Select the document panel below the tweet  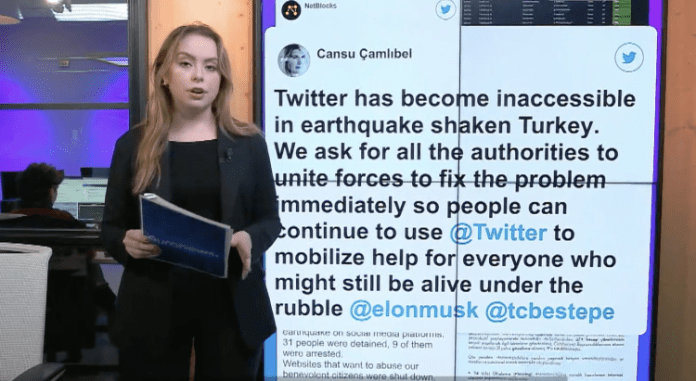pyautogui.click(x=547, y=357)
